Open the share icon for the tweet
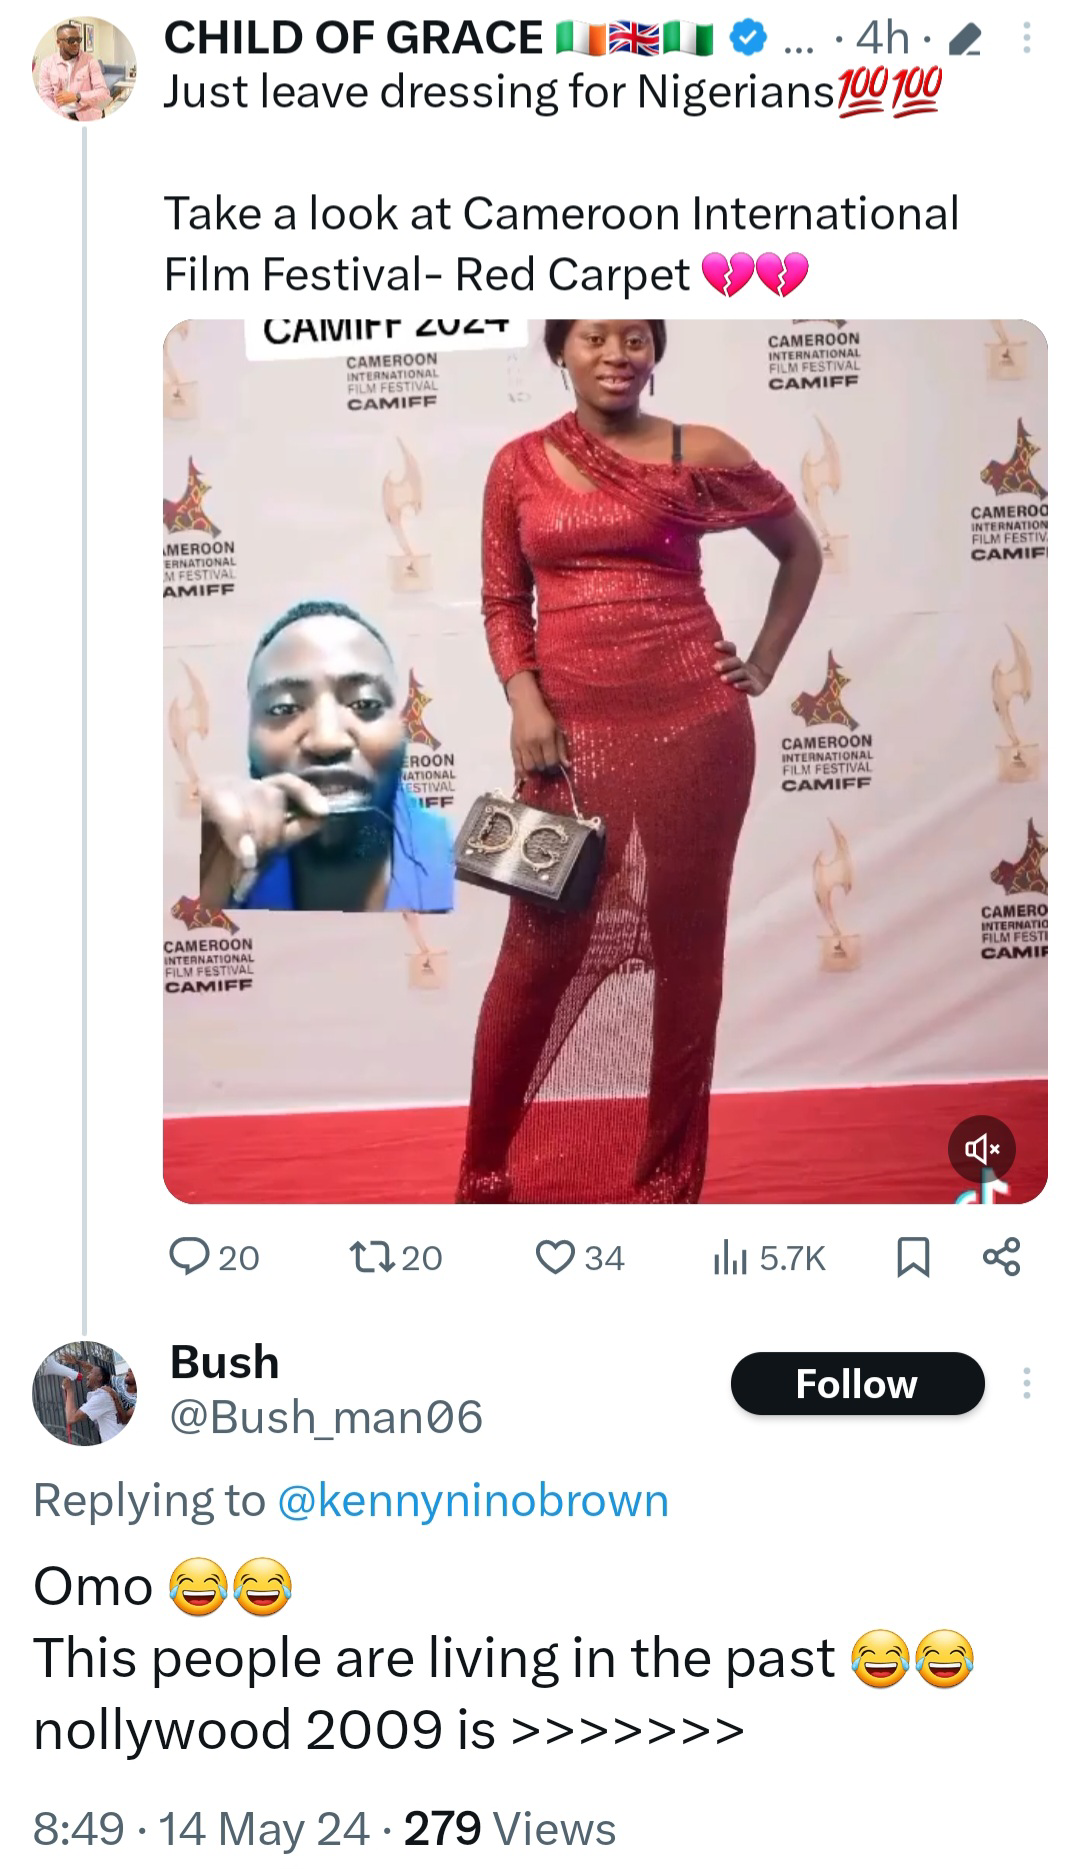The width and height of the screenshot is (1080, 1869). tap(1001, 1257)
